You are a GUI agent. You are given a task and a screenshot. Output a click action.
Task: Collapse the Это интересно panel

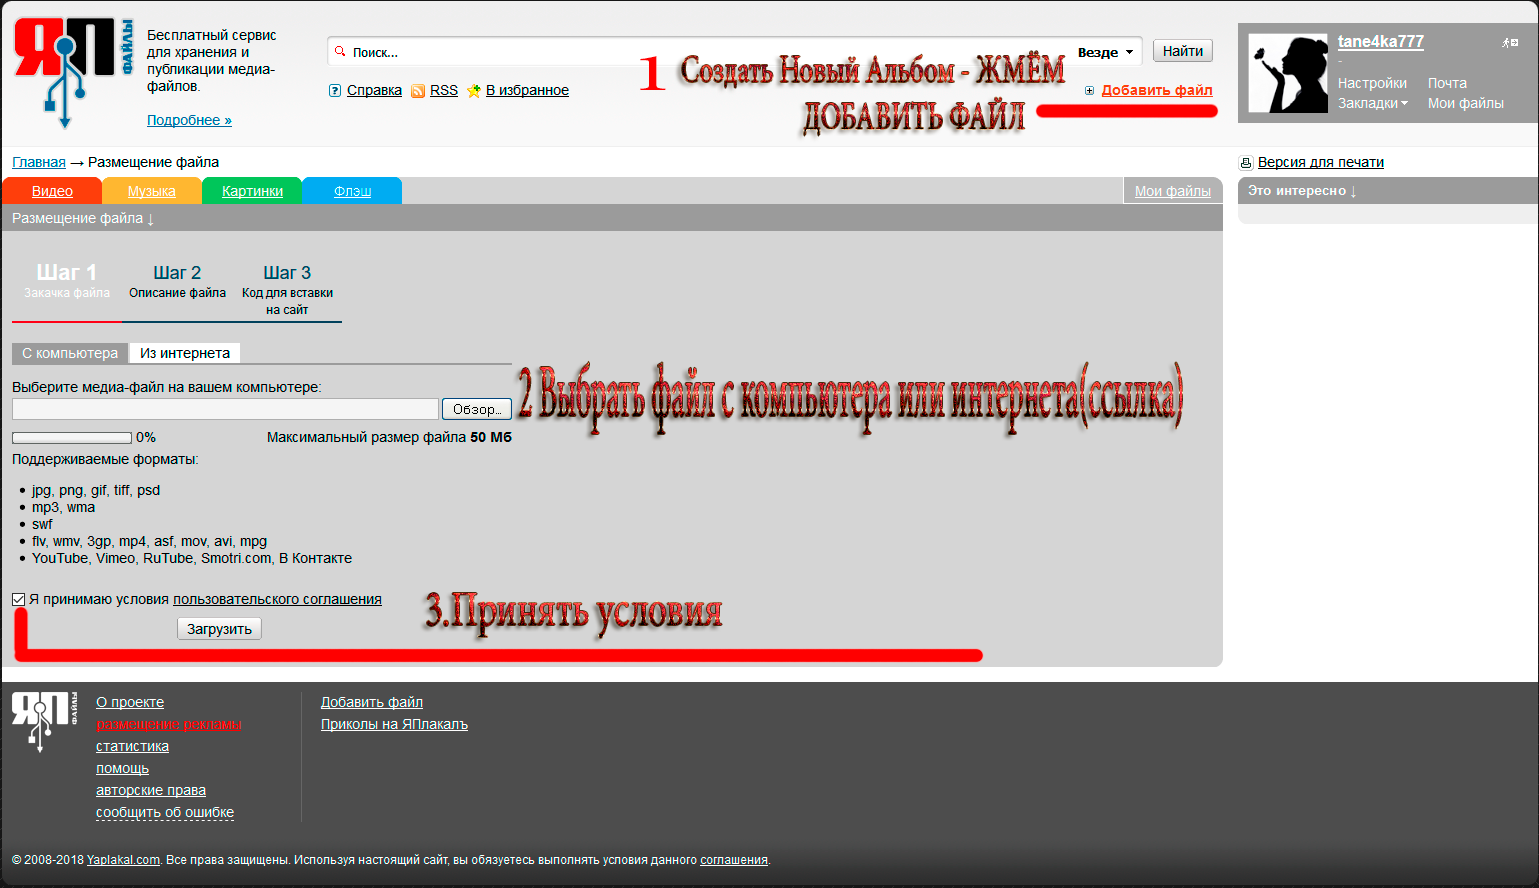point(1302,191)
